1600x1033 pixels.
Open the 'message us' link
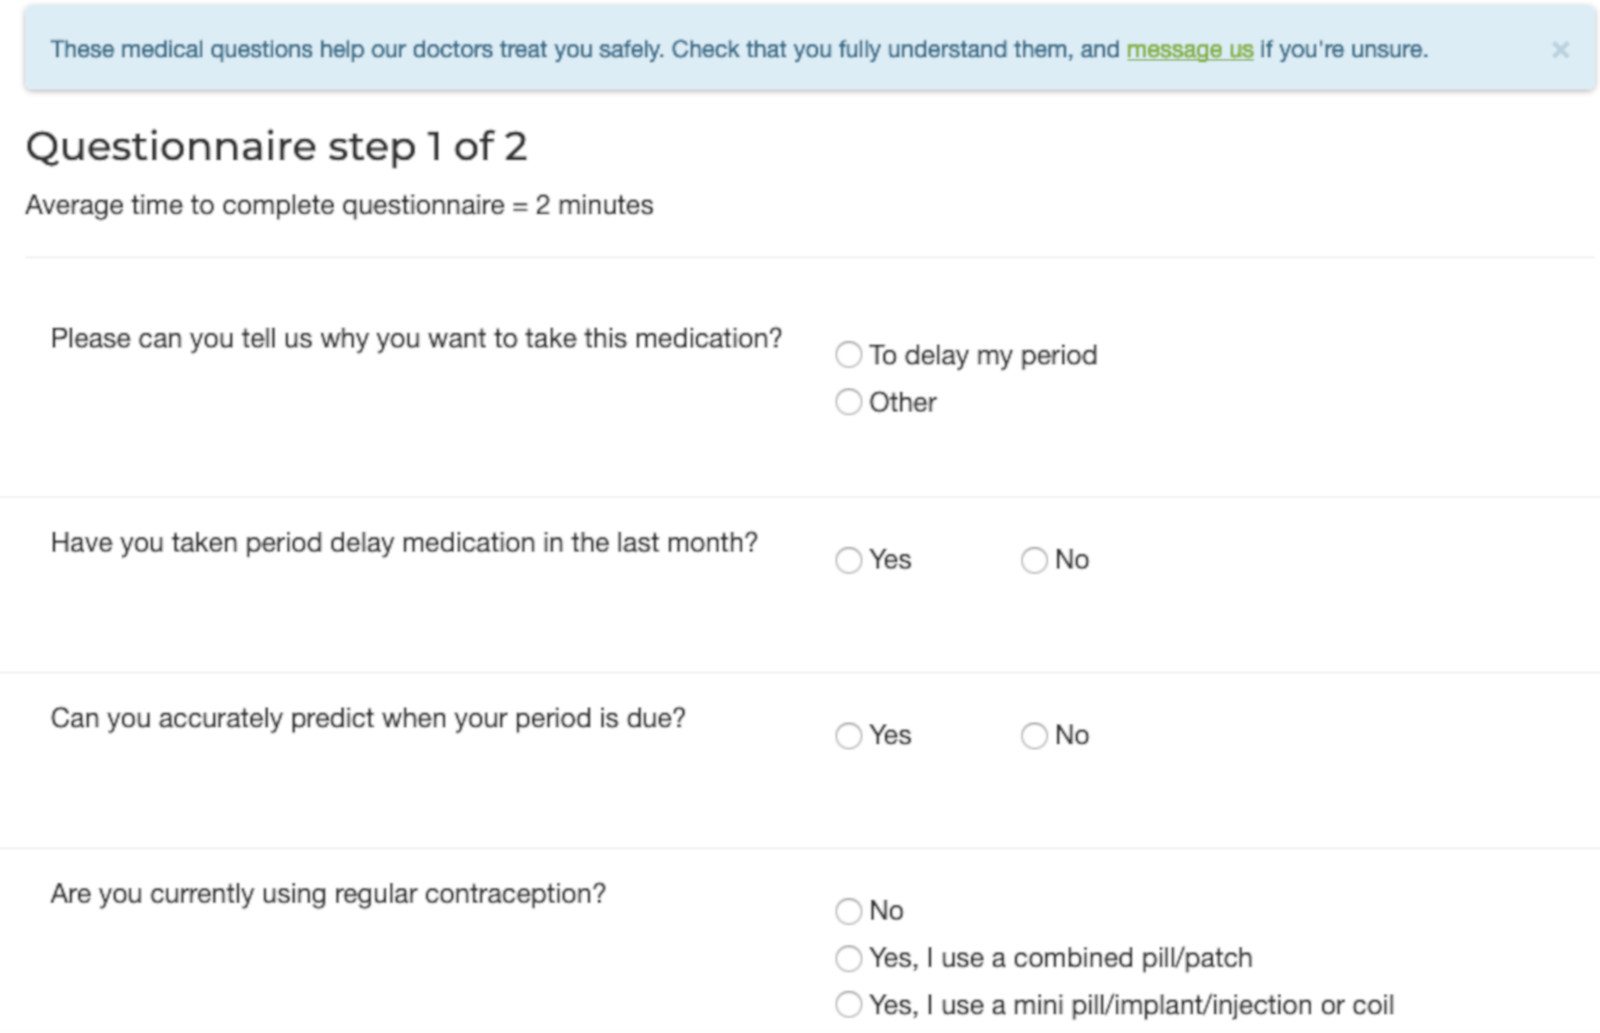pos(1189,50)
